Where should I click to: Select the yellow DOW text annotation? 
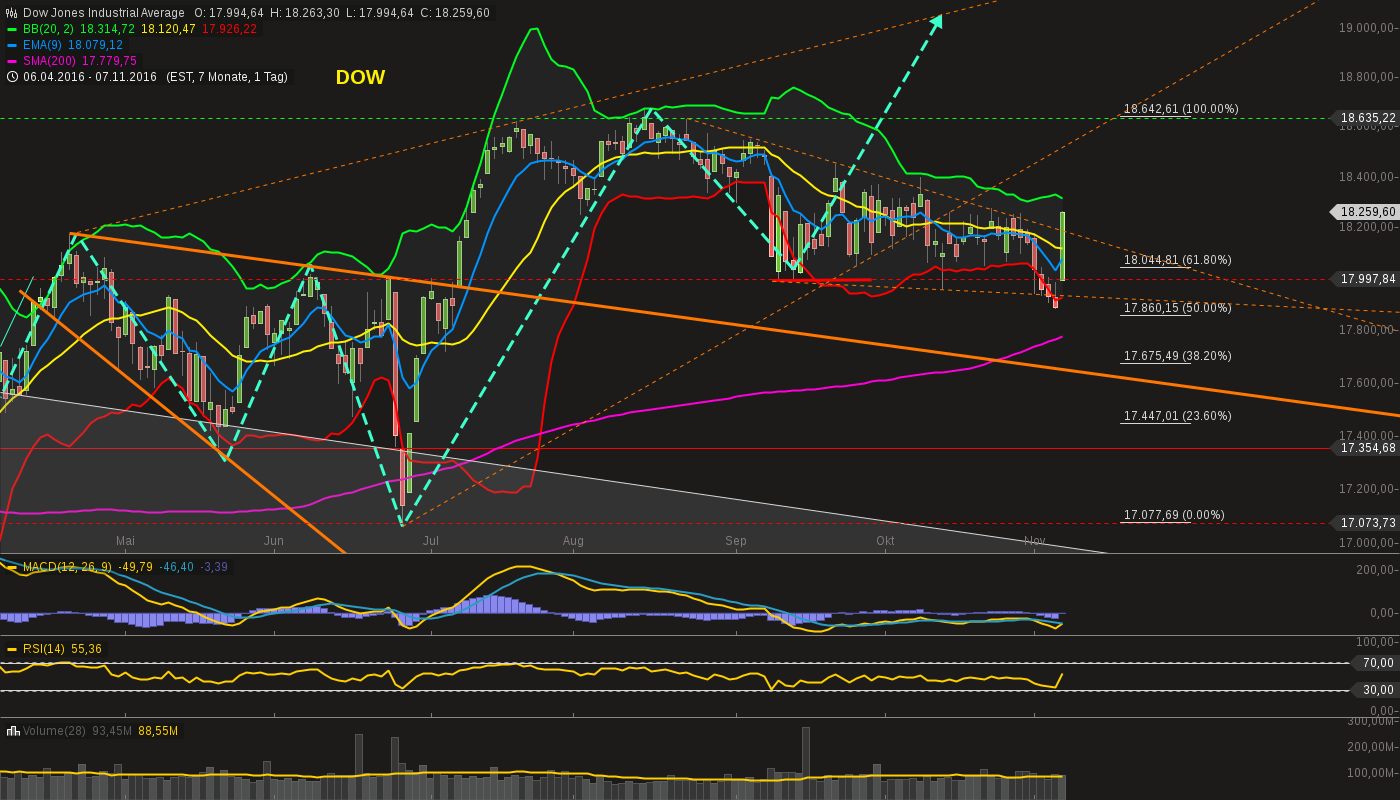tap(360, 77)
